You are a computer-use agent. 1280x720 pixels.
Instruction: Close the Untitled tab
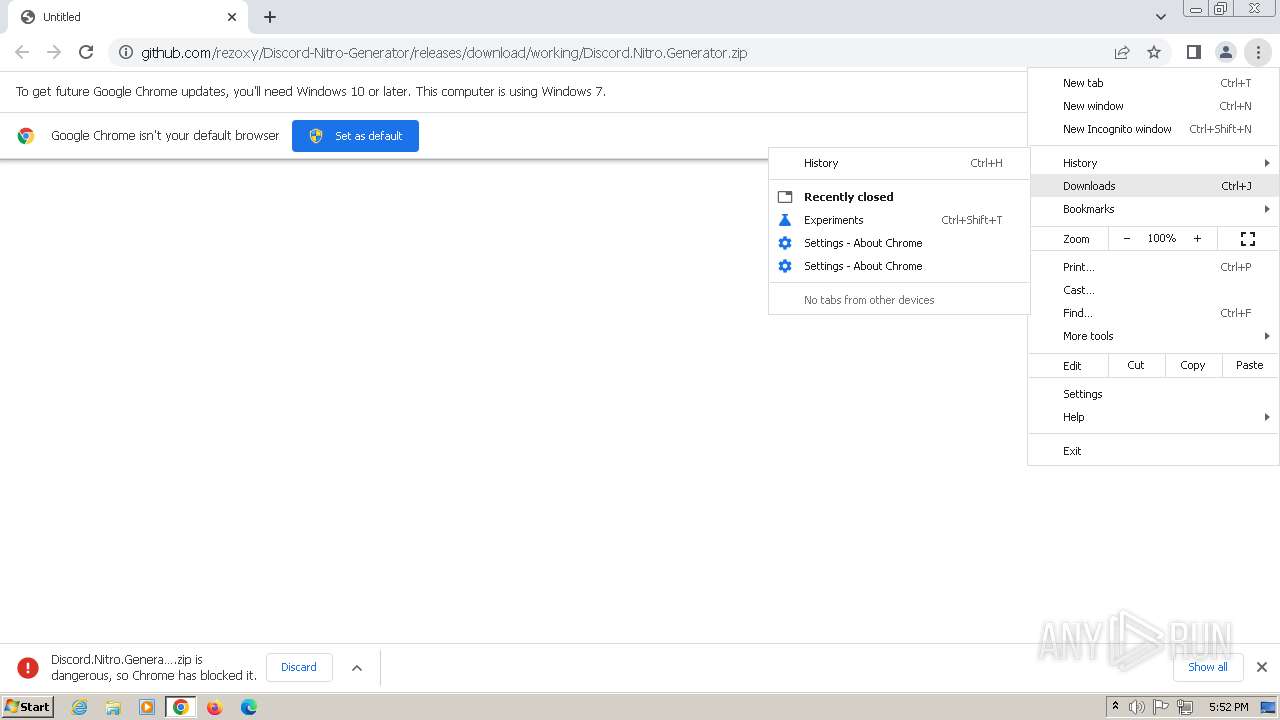pyautogui.click(x=232, y=17)
